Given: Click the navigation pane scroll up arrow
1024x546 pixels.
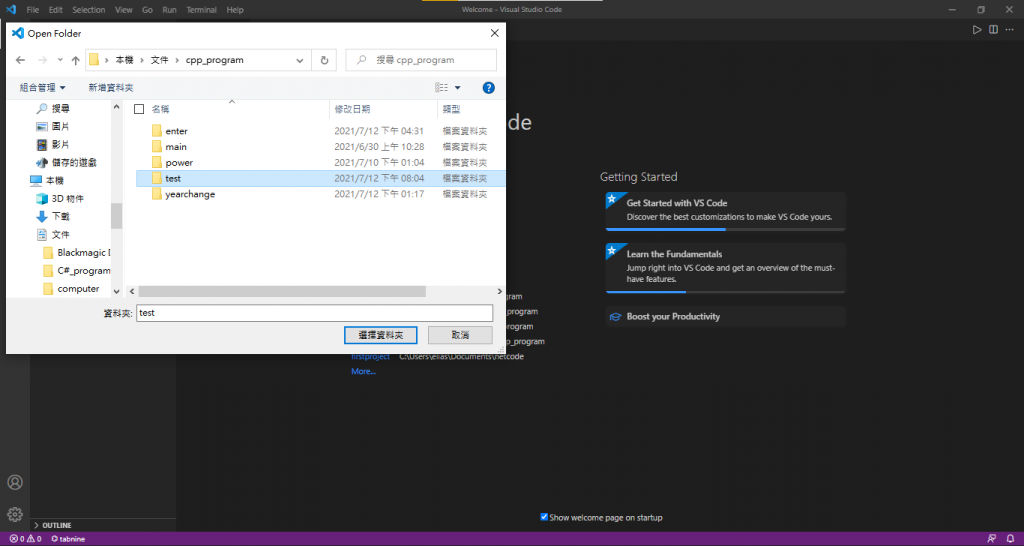Looking at the screenshot, I should pos(117,107).
